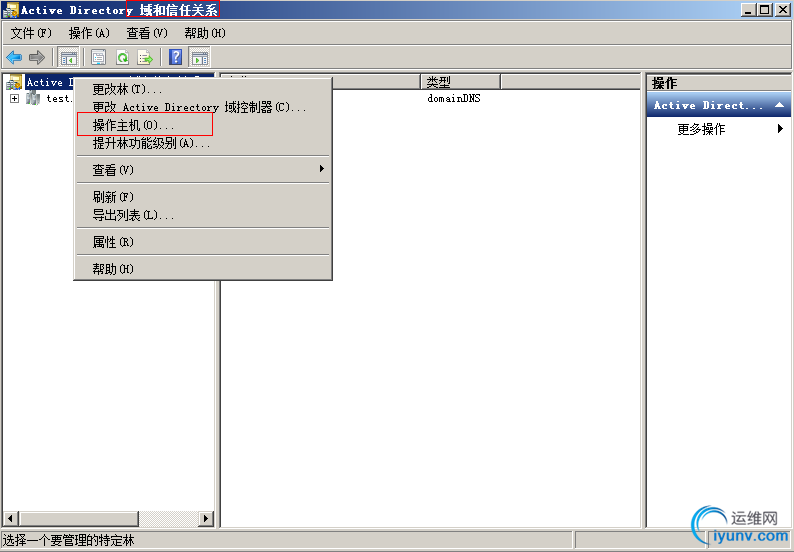Click the test domain node icon

click(33, 98)
